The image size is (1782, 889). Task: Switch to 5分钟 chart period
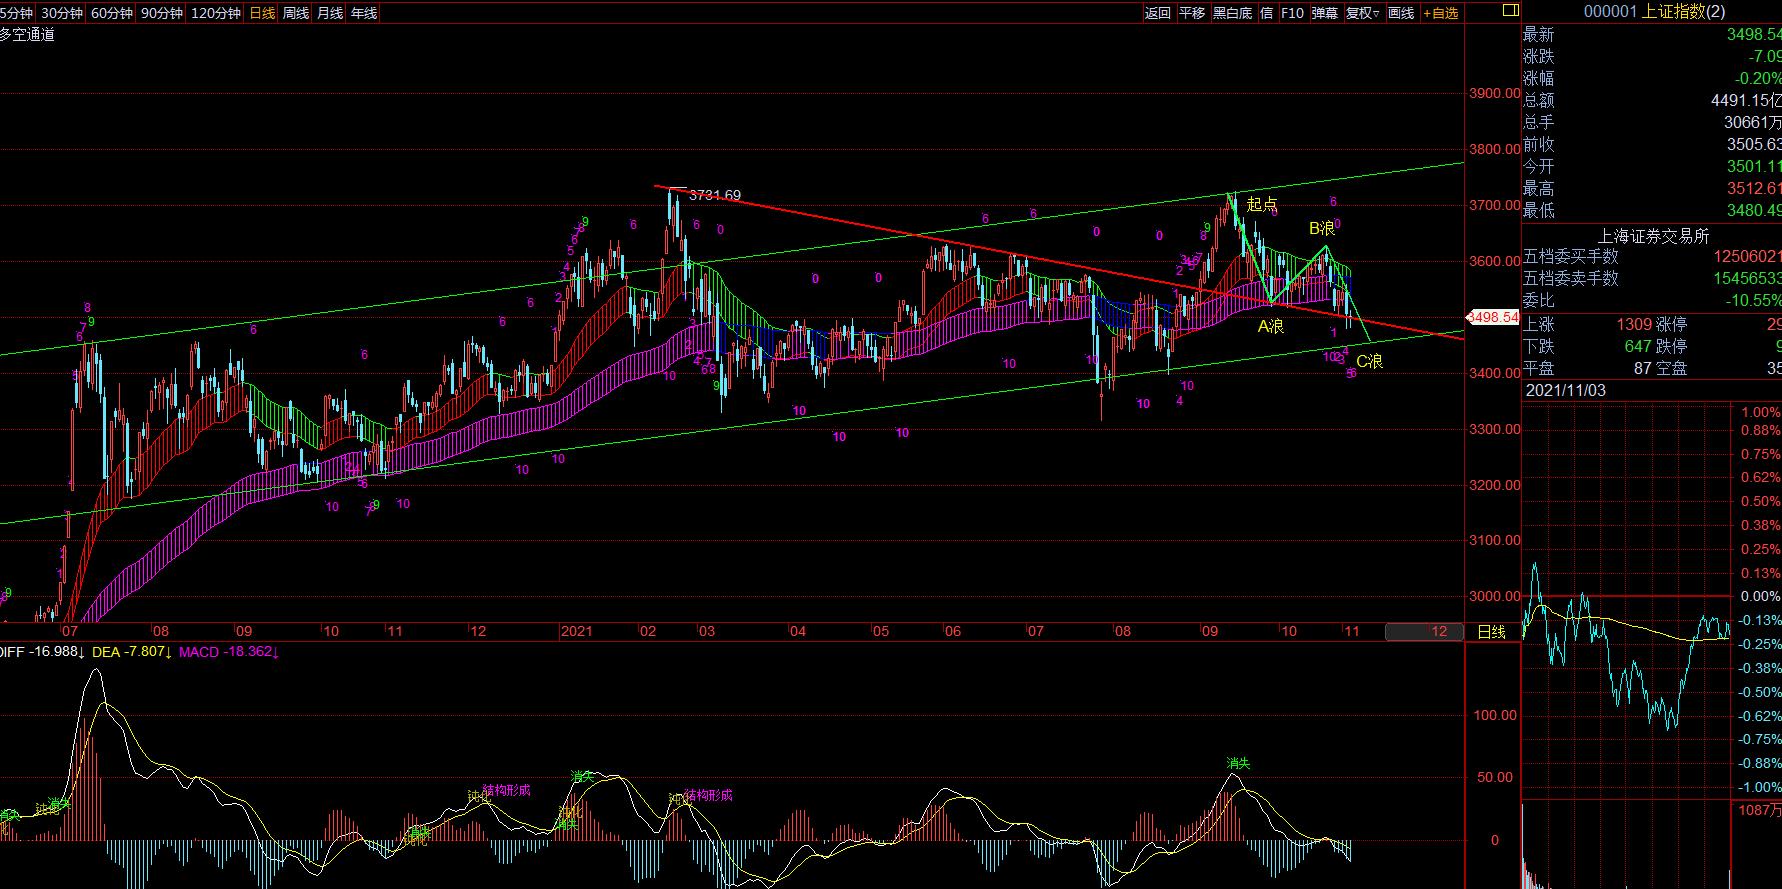click(x=17, y=13)
